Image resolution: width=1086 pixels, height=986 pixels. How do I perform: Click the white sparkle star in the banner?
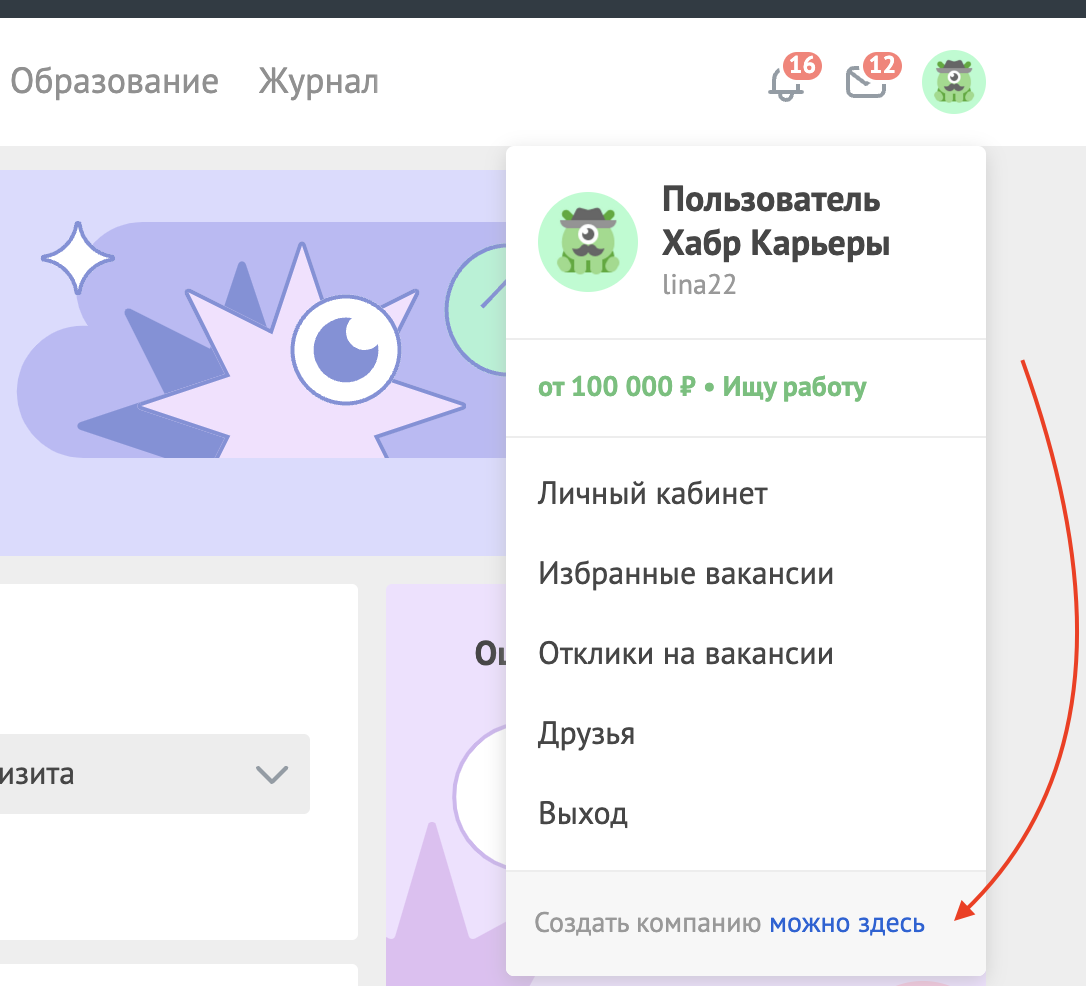pyautogui.click(x=78, y=259)
